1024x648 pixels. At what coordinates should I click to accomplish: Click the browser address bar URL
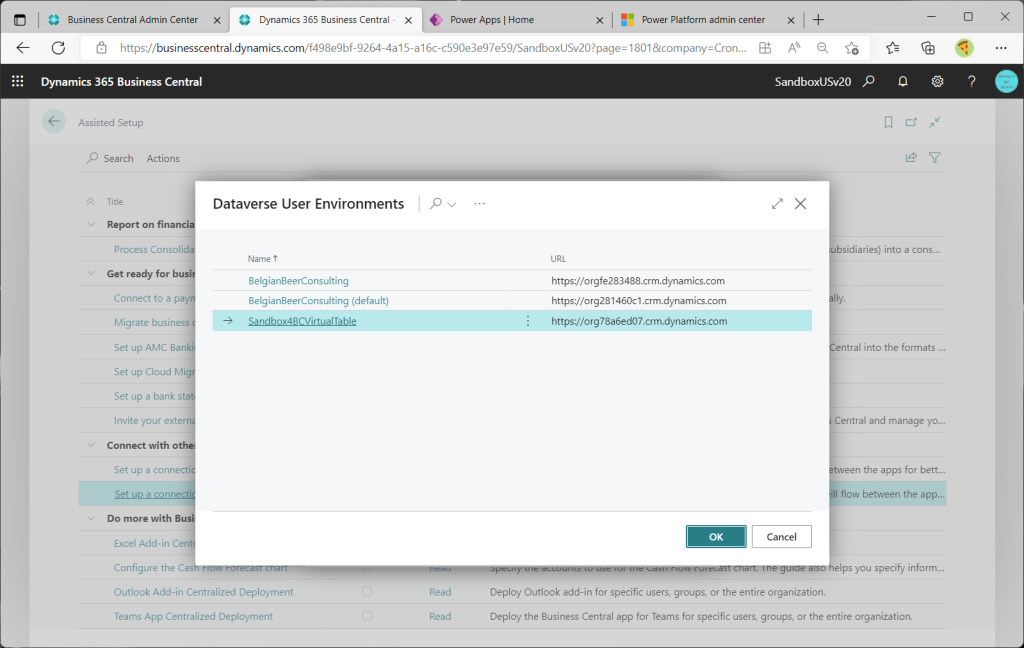(433, 48)
